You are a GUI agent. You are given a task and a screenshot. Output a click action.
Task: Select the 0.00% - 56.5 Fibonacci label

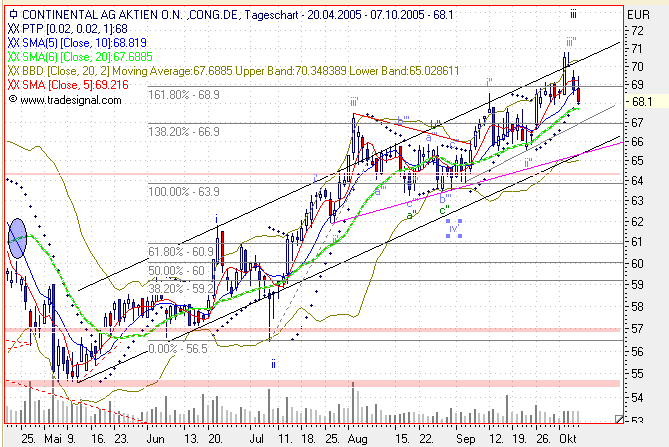(178, 349)
